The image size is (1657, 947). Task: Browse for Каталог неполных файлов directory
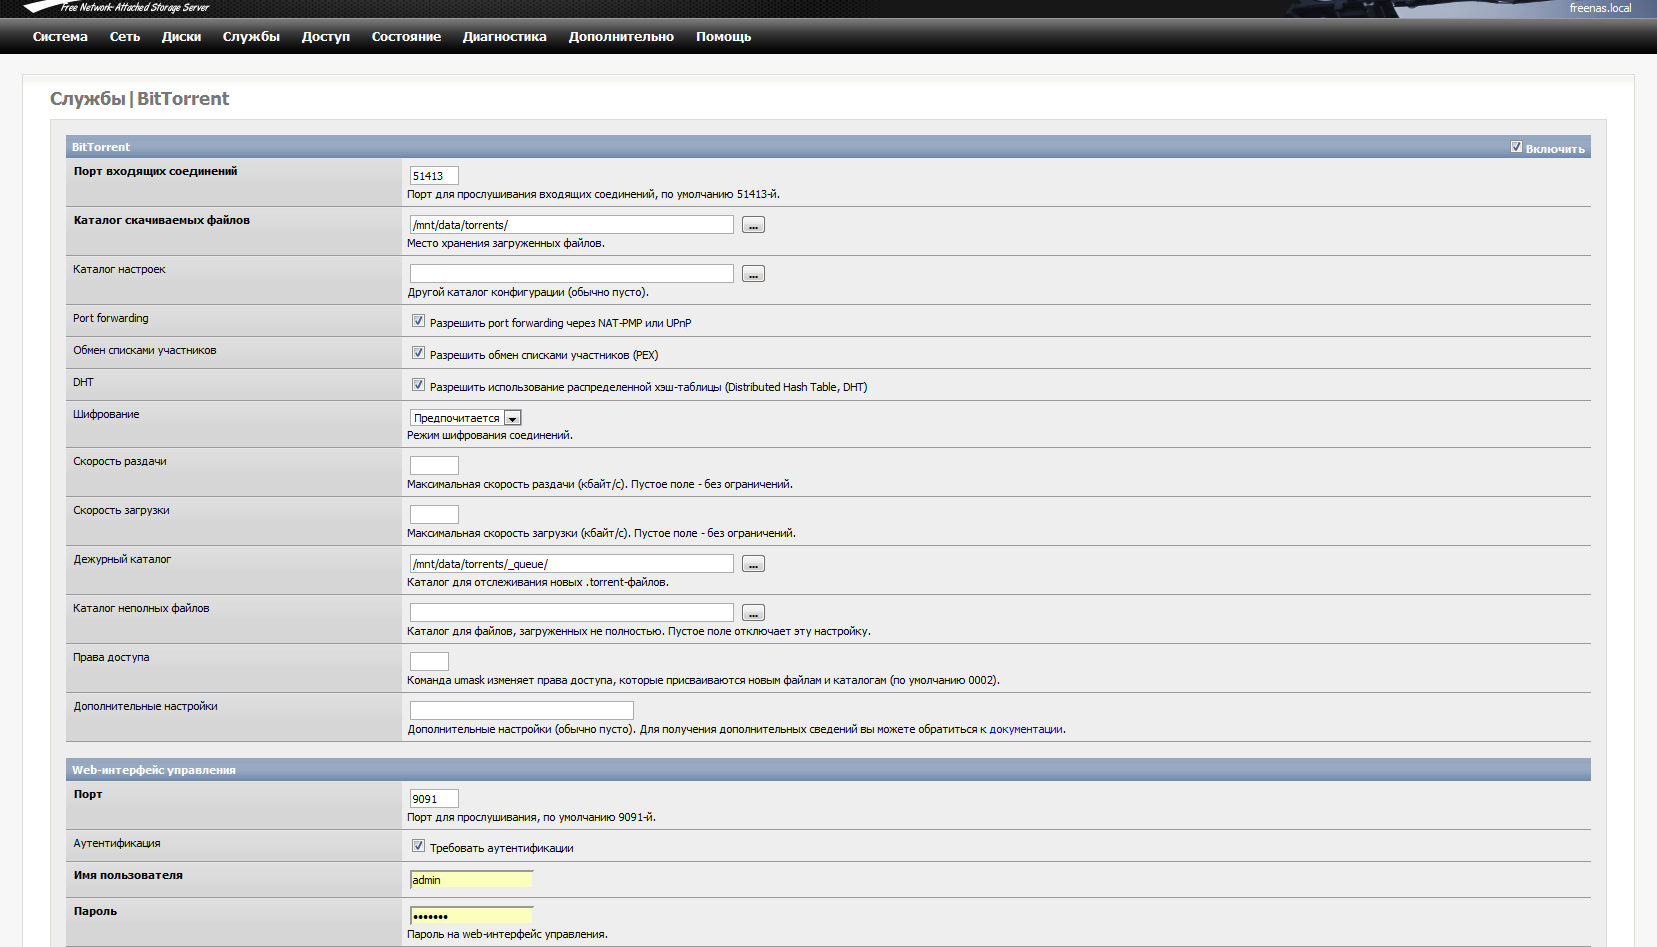click(753, 613)
